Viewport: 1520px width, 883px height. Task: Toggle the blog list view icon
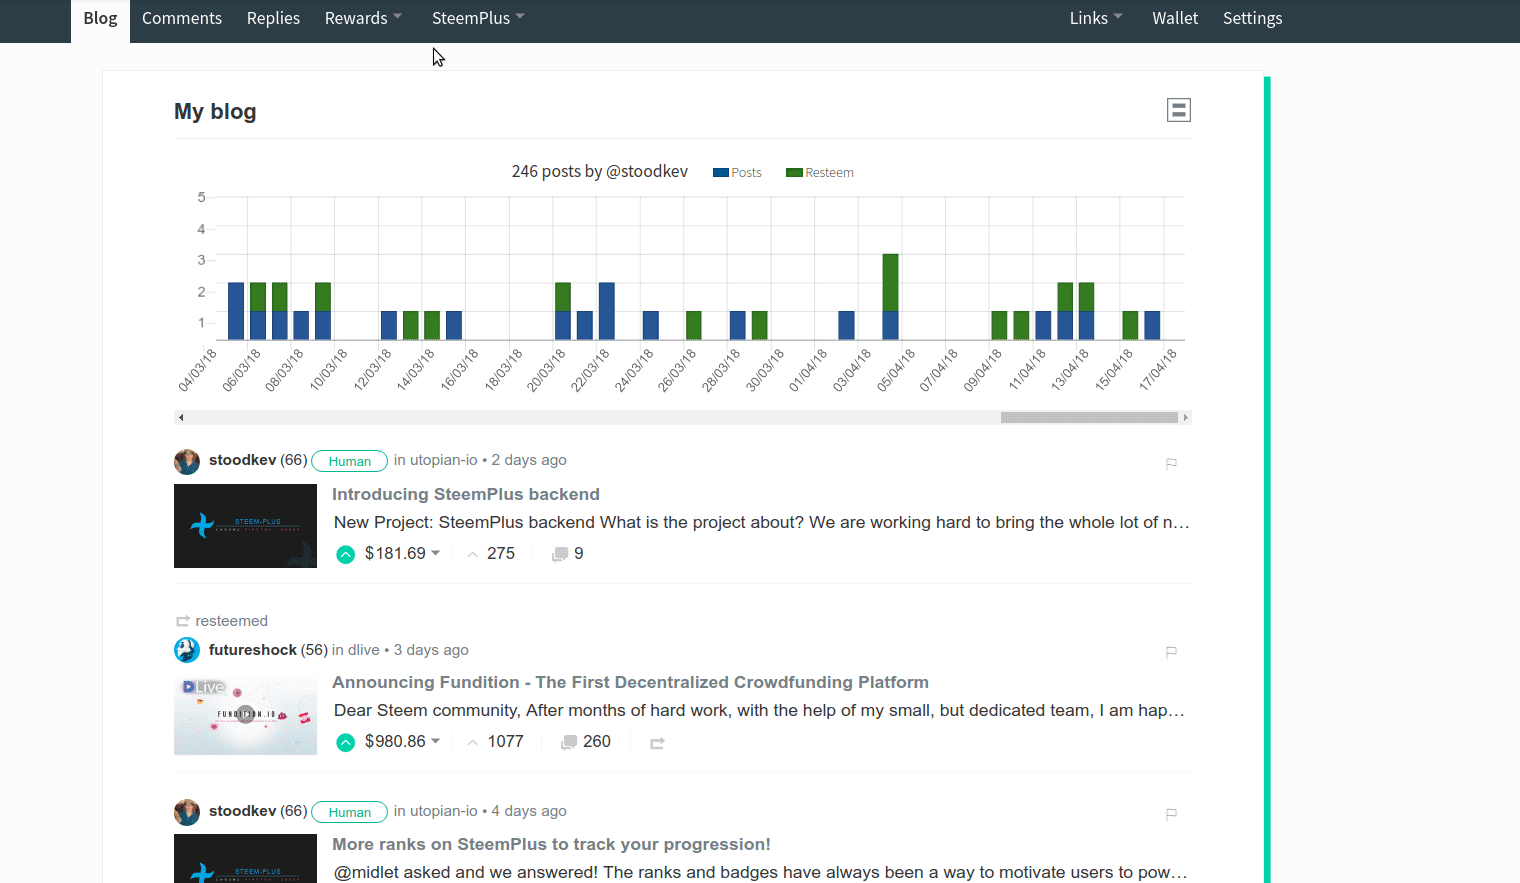tap(1179, 110)
